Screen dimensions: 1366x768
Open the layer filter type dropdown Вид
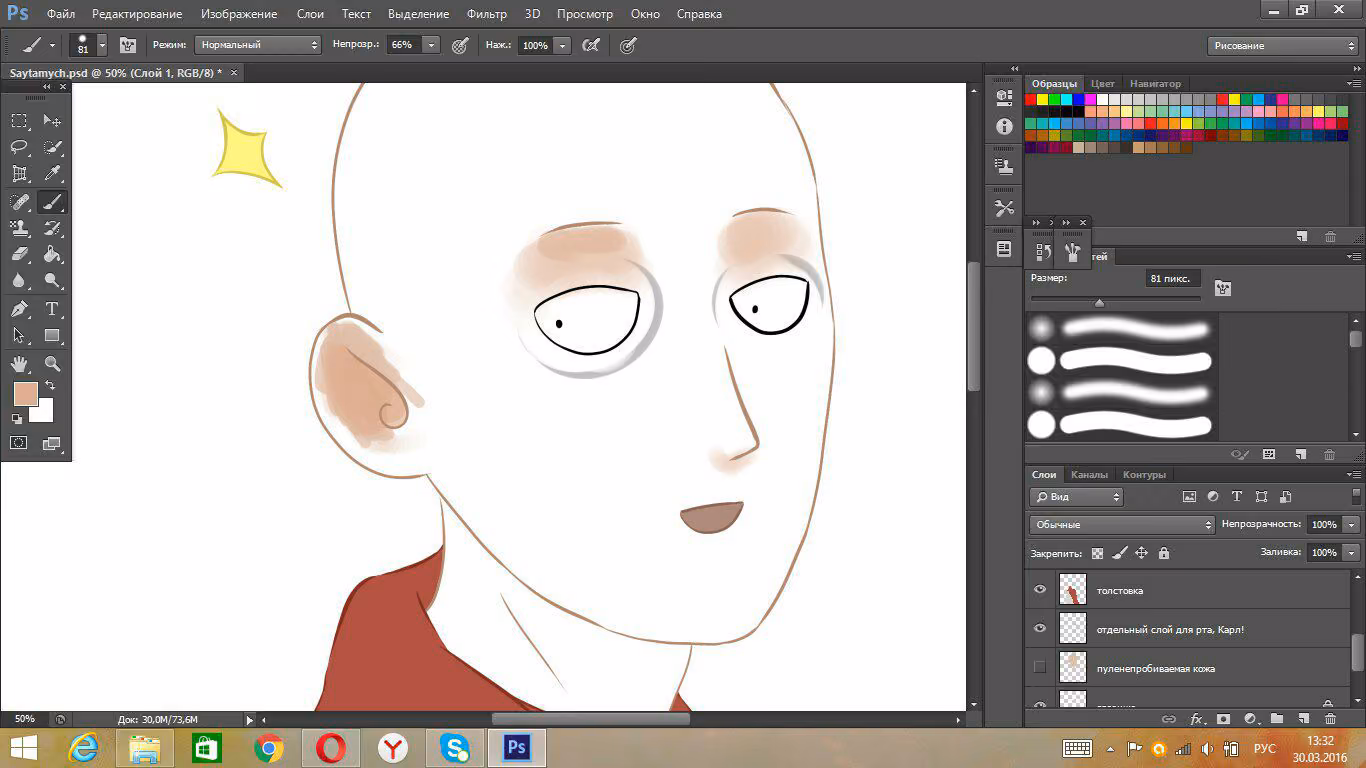tap(1077, 497)
